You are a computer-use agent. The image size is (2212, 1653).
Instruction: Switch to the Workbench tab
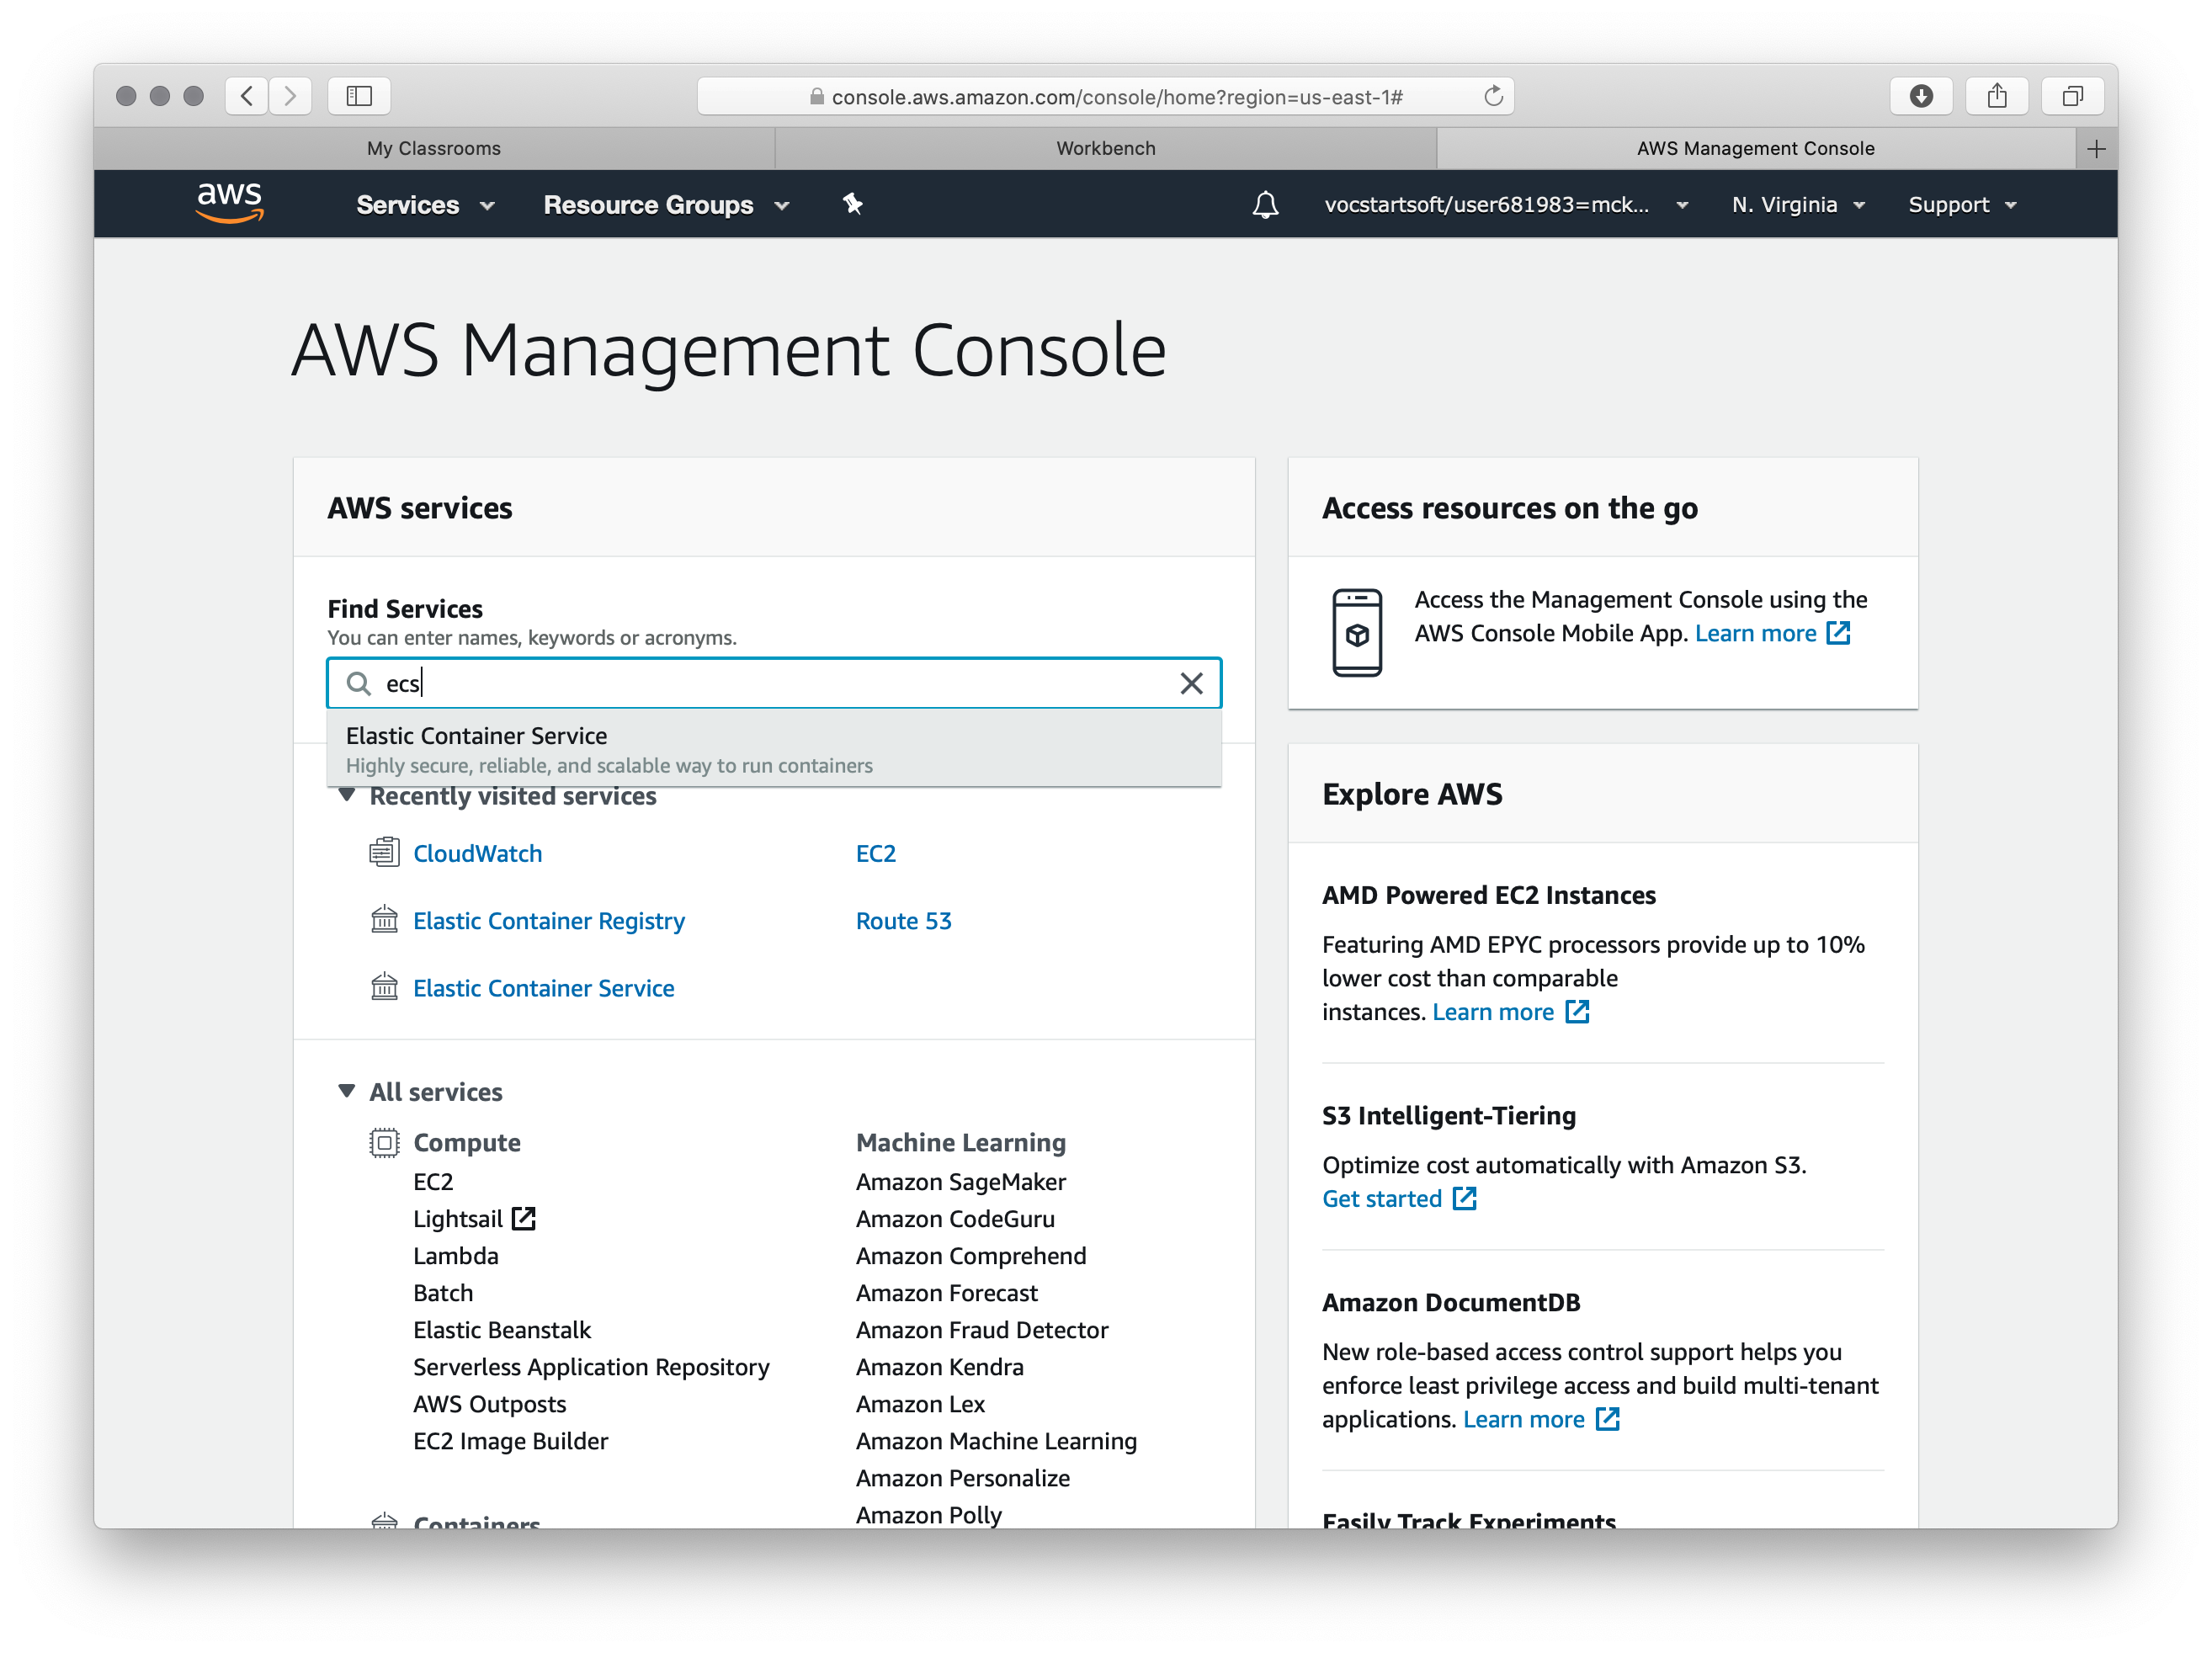[x=1106, y=149]
